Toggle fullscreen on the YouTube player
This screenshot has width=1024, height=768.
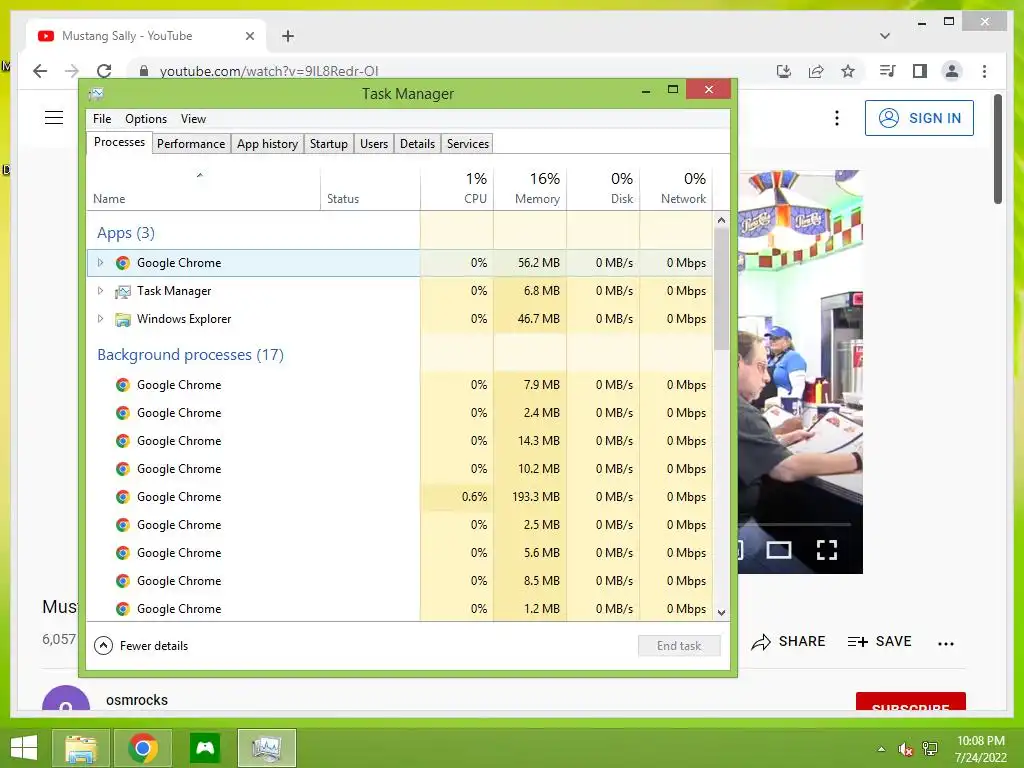click(x=827, y=550)
